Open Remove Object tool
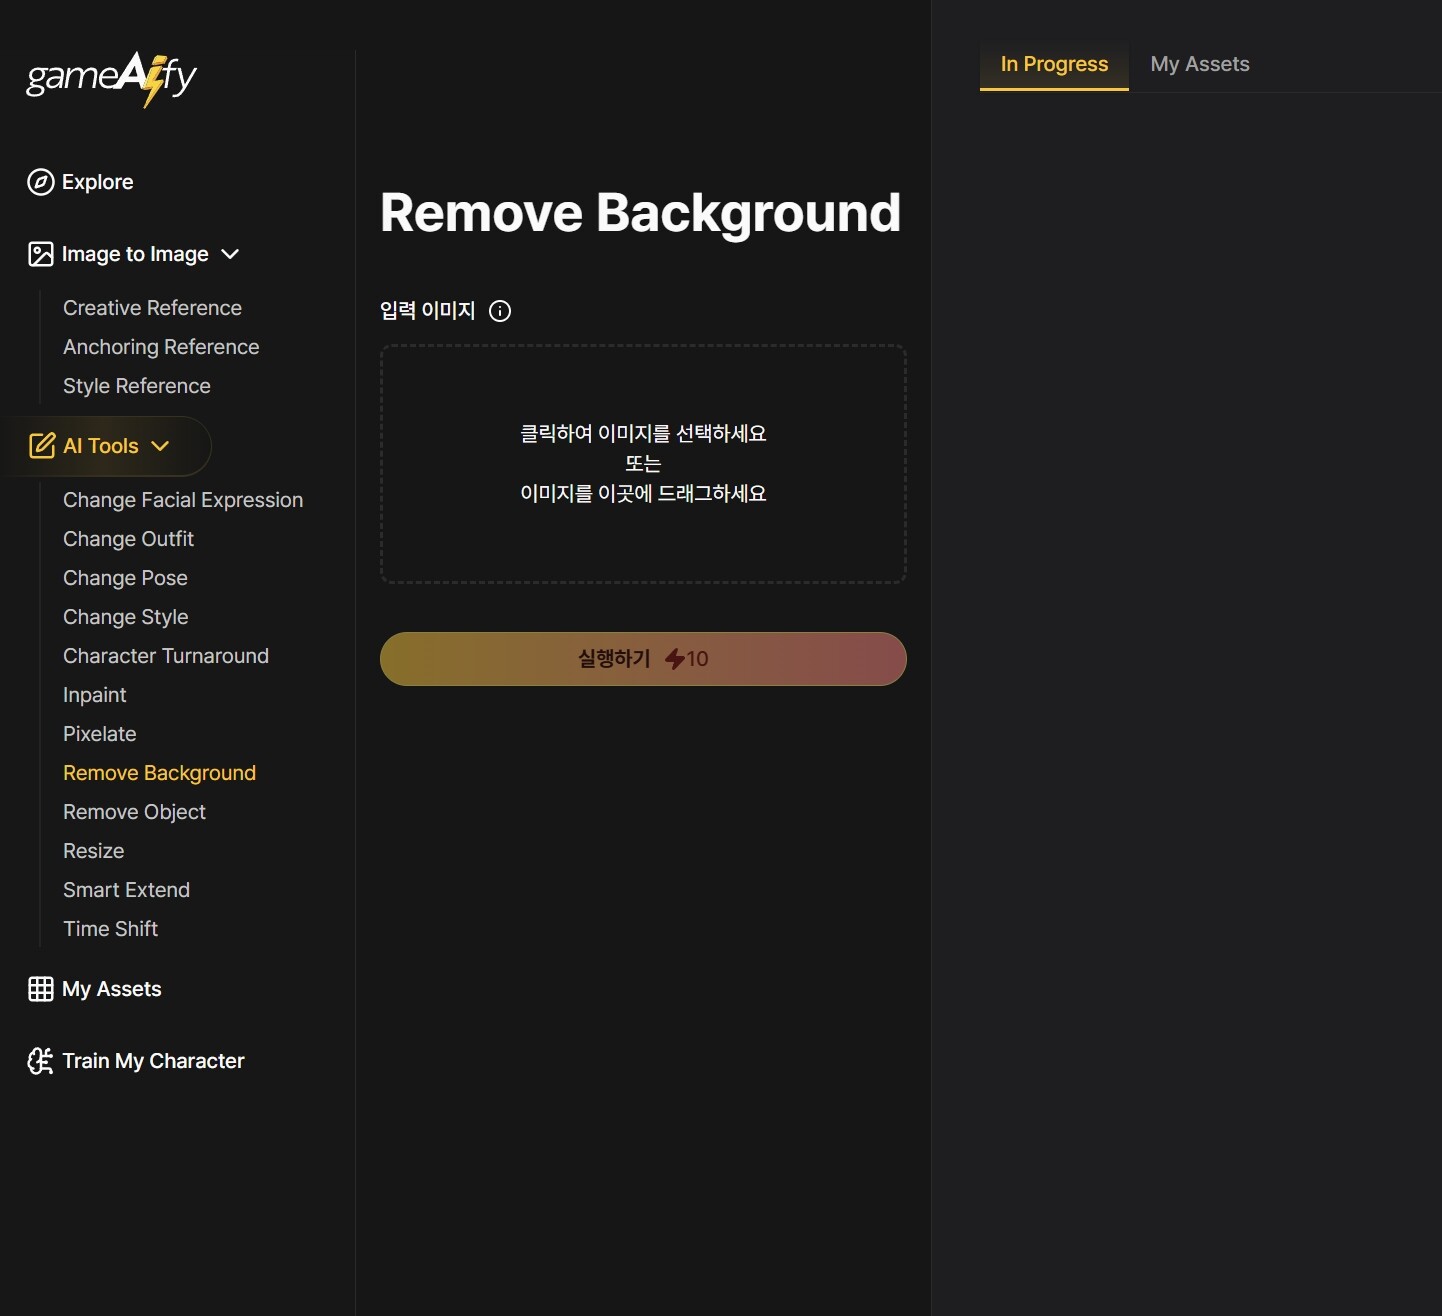The image size is (1442, 1316). click(134, 812)
